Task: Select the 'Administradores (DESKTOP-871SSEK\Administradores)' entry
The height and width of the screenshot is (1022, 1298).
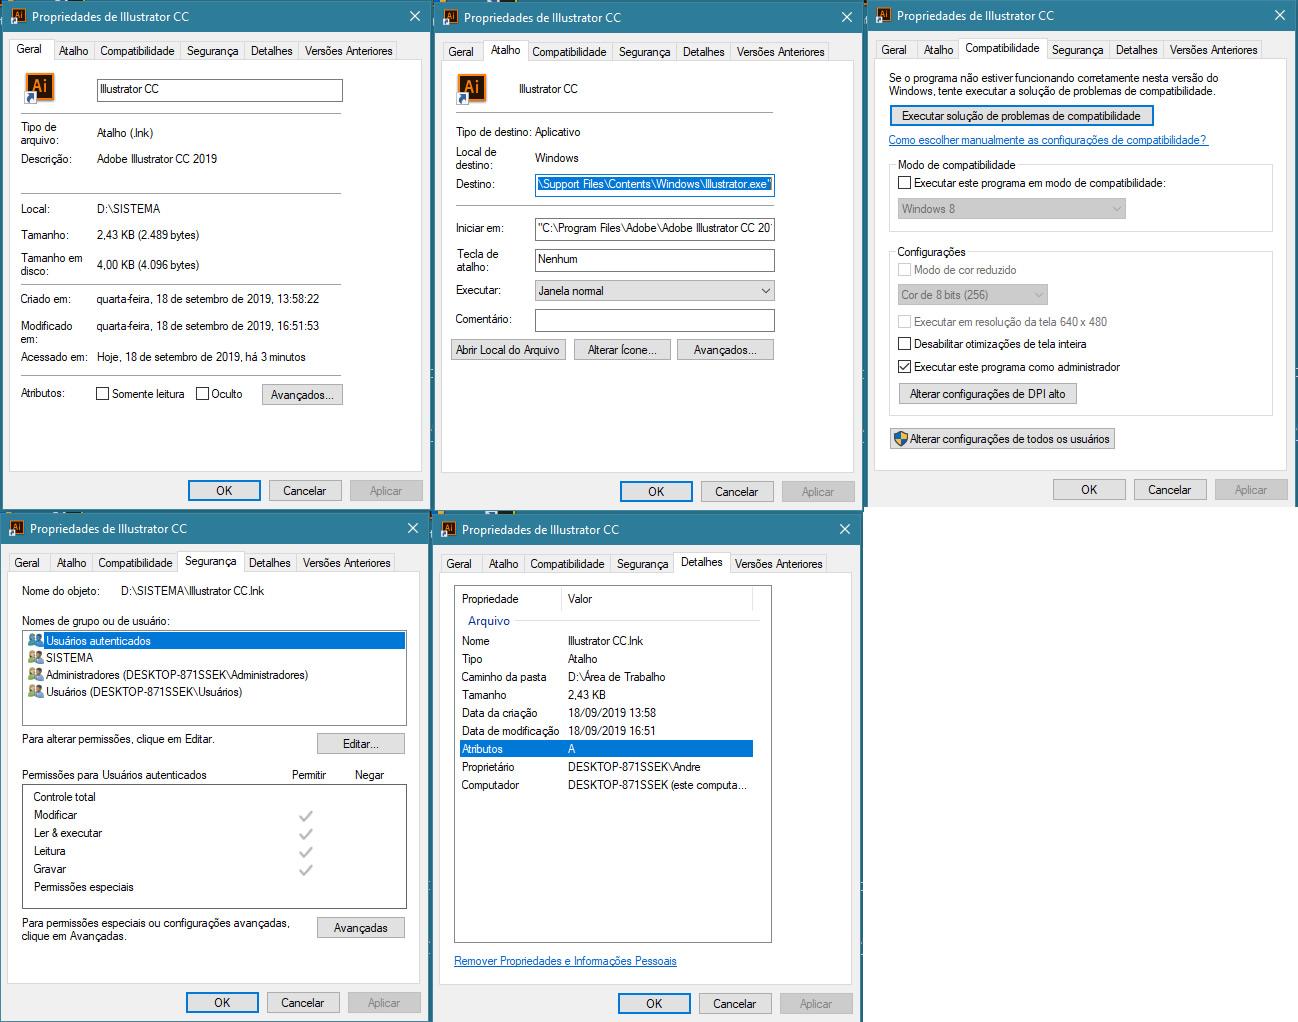Action: click(x=215, y=675)
